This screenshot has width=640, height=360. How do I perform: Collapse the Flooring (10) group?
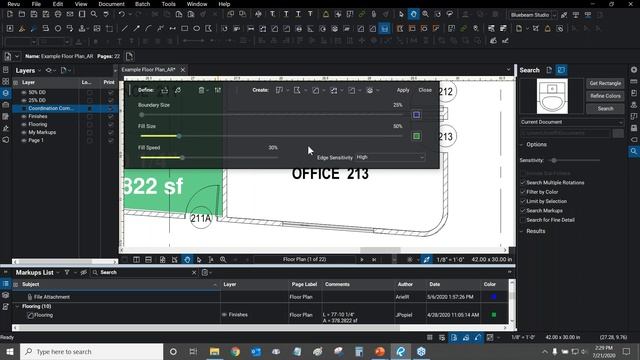coord(17,306)
